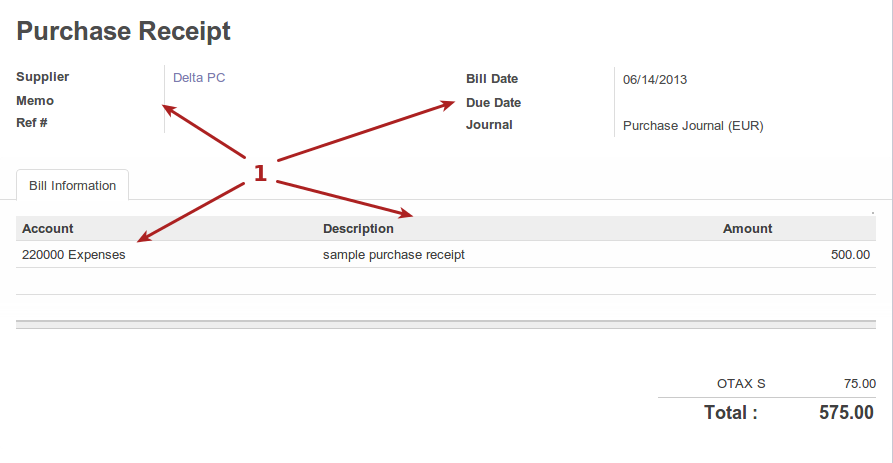Click the OTAX S tax label
Image resolution: width=893 pixels, height=463 pixels.
(741, 383)
